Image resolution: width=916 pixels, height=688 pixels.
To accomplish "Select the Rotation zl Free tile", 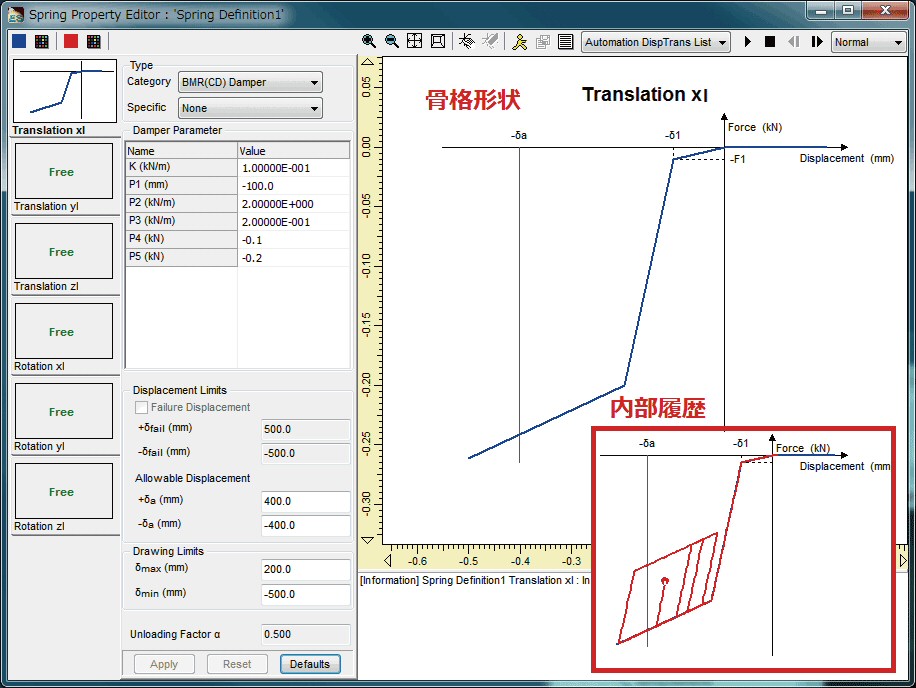I will [x=64, y=491].
